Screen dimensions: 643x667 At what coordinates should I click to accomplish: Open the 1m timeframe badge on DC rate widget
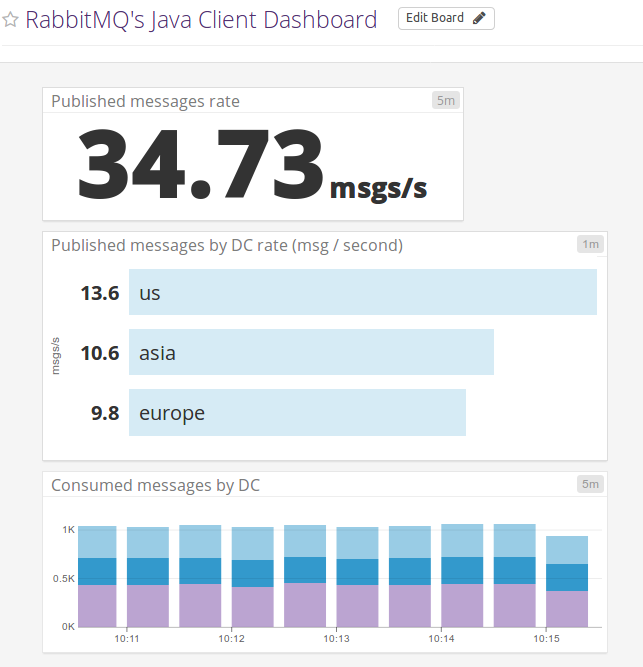coord(590,244)
